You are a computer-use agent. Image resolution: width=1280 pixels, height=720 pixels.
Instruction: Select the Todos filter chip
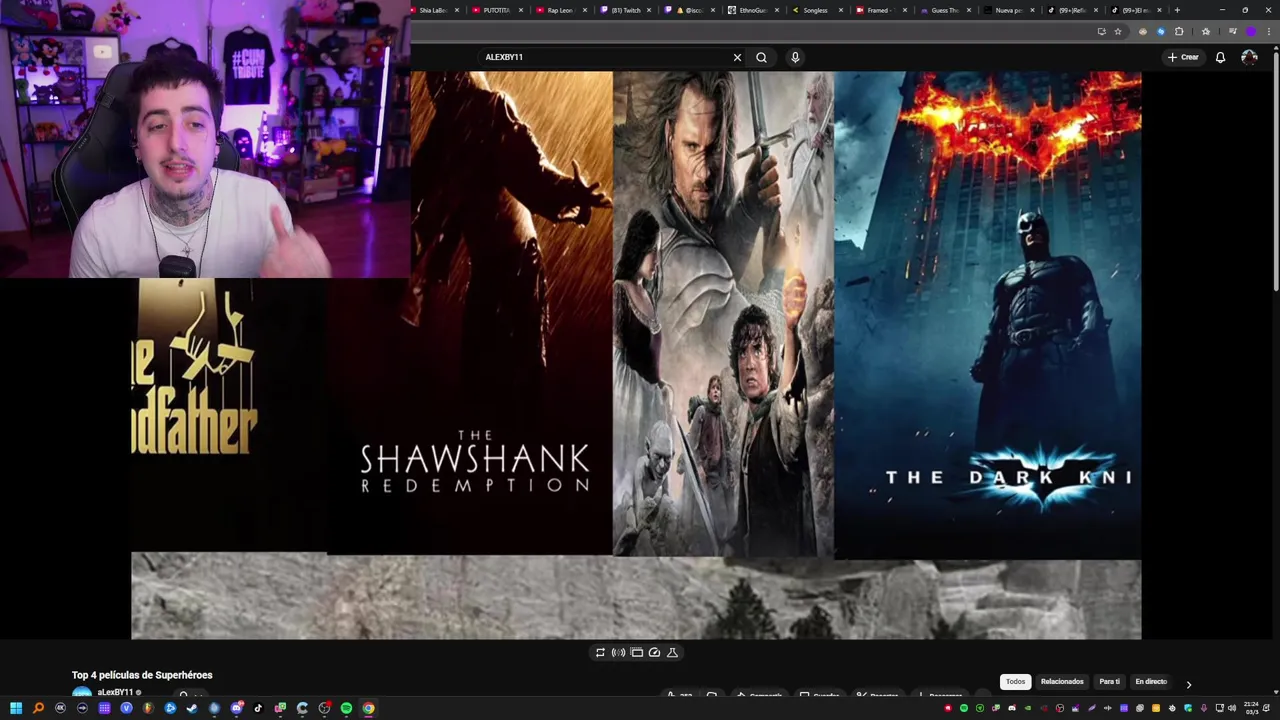click(x=1015, y=682)
